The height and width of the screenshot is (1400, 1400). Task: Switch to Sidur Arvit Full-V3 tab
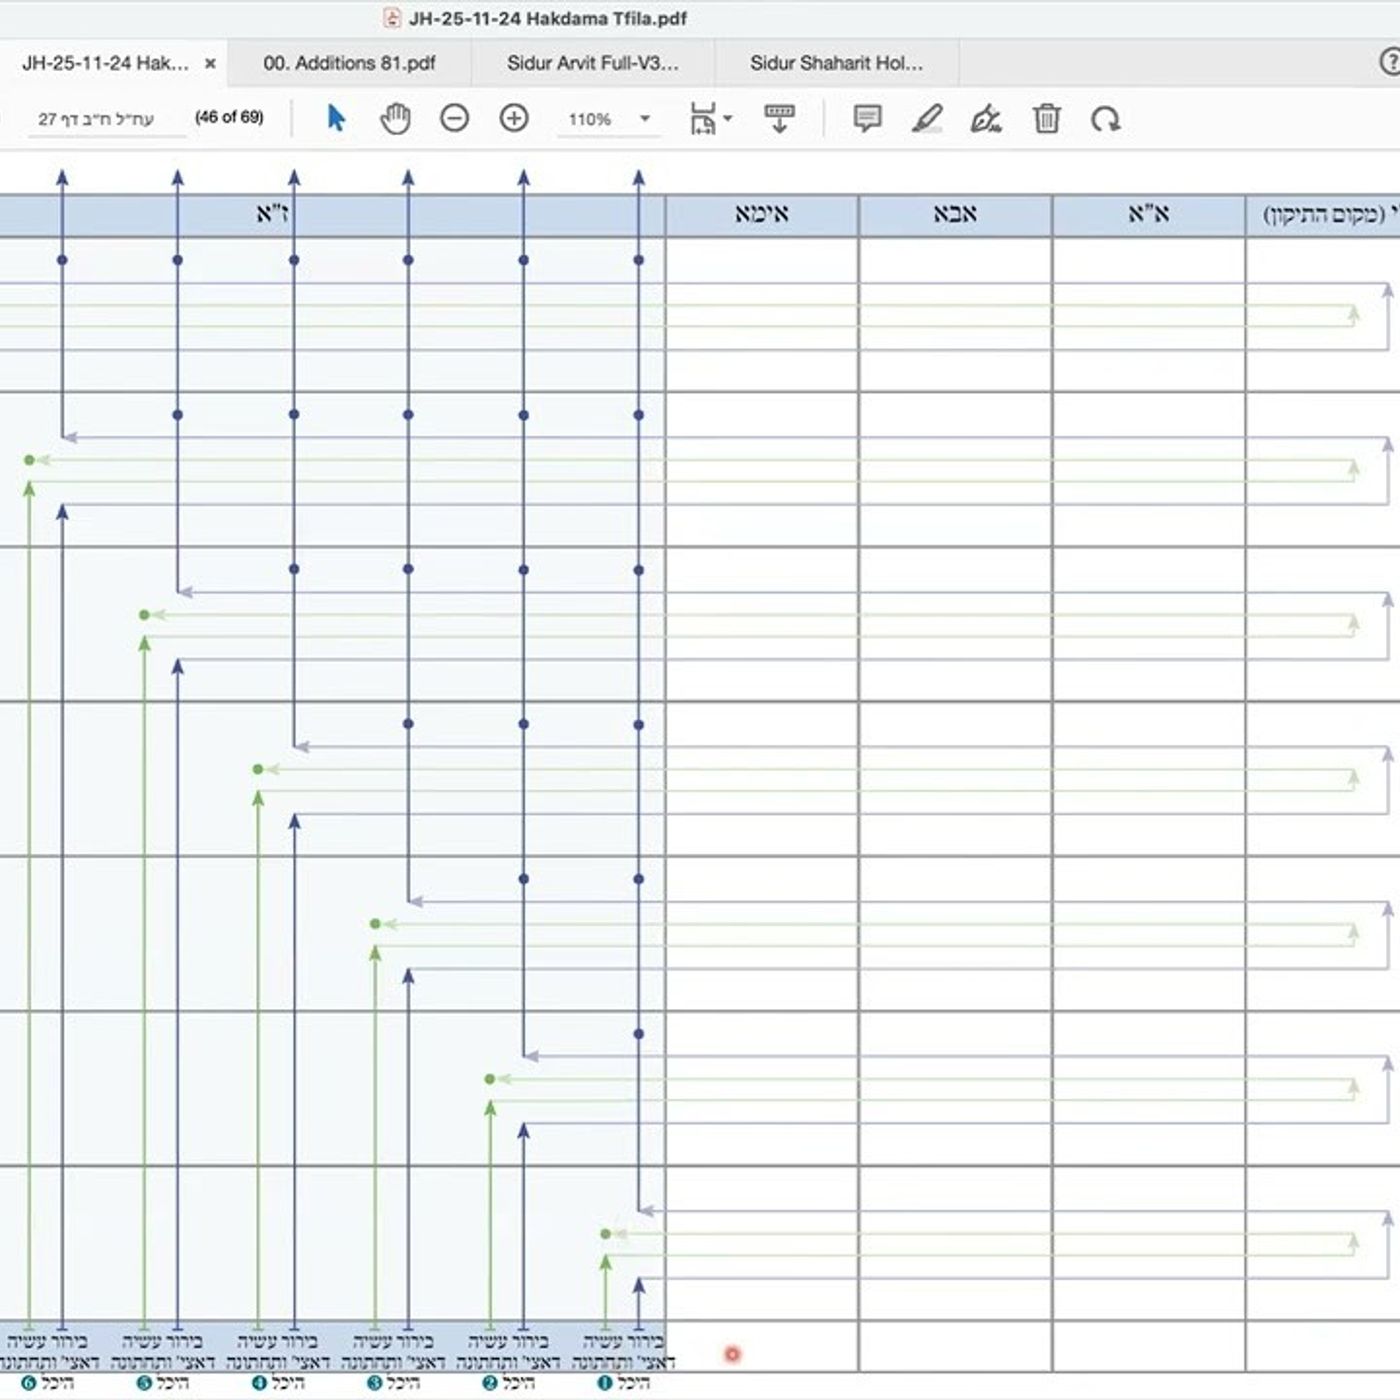593,63
